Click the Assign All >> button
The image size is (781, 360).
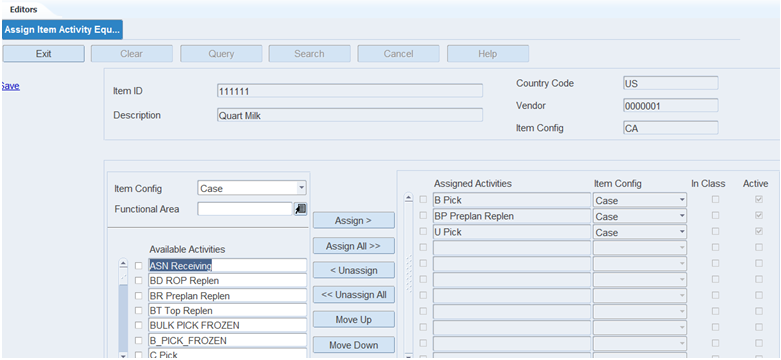click(354, 245)
